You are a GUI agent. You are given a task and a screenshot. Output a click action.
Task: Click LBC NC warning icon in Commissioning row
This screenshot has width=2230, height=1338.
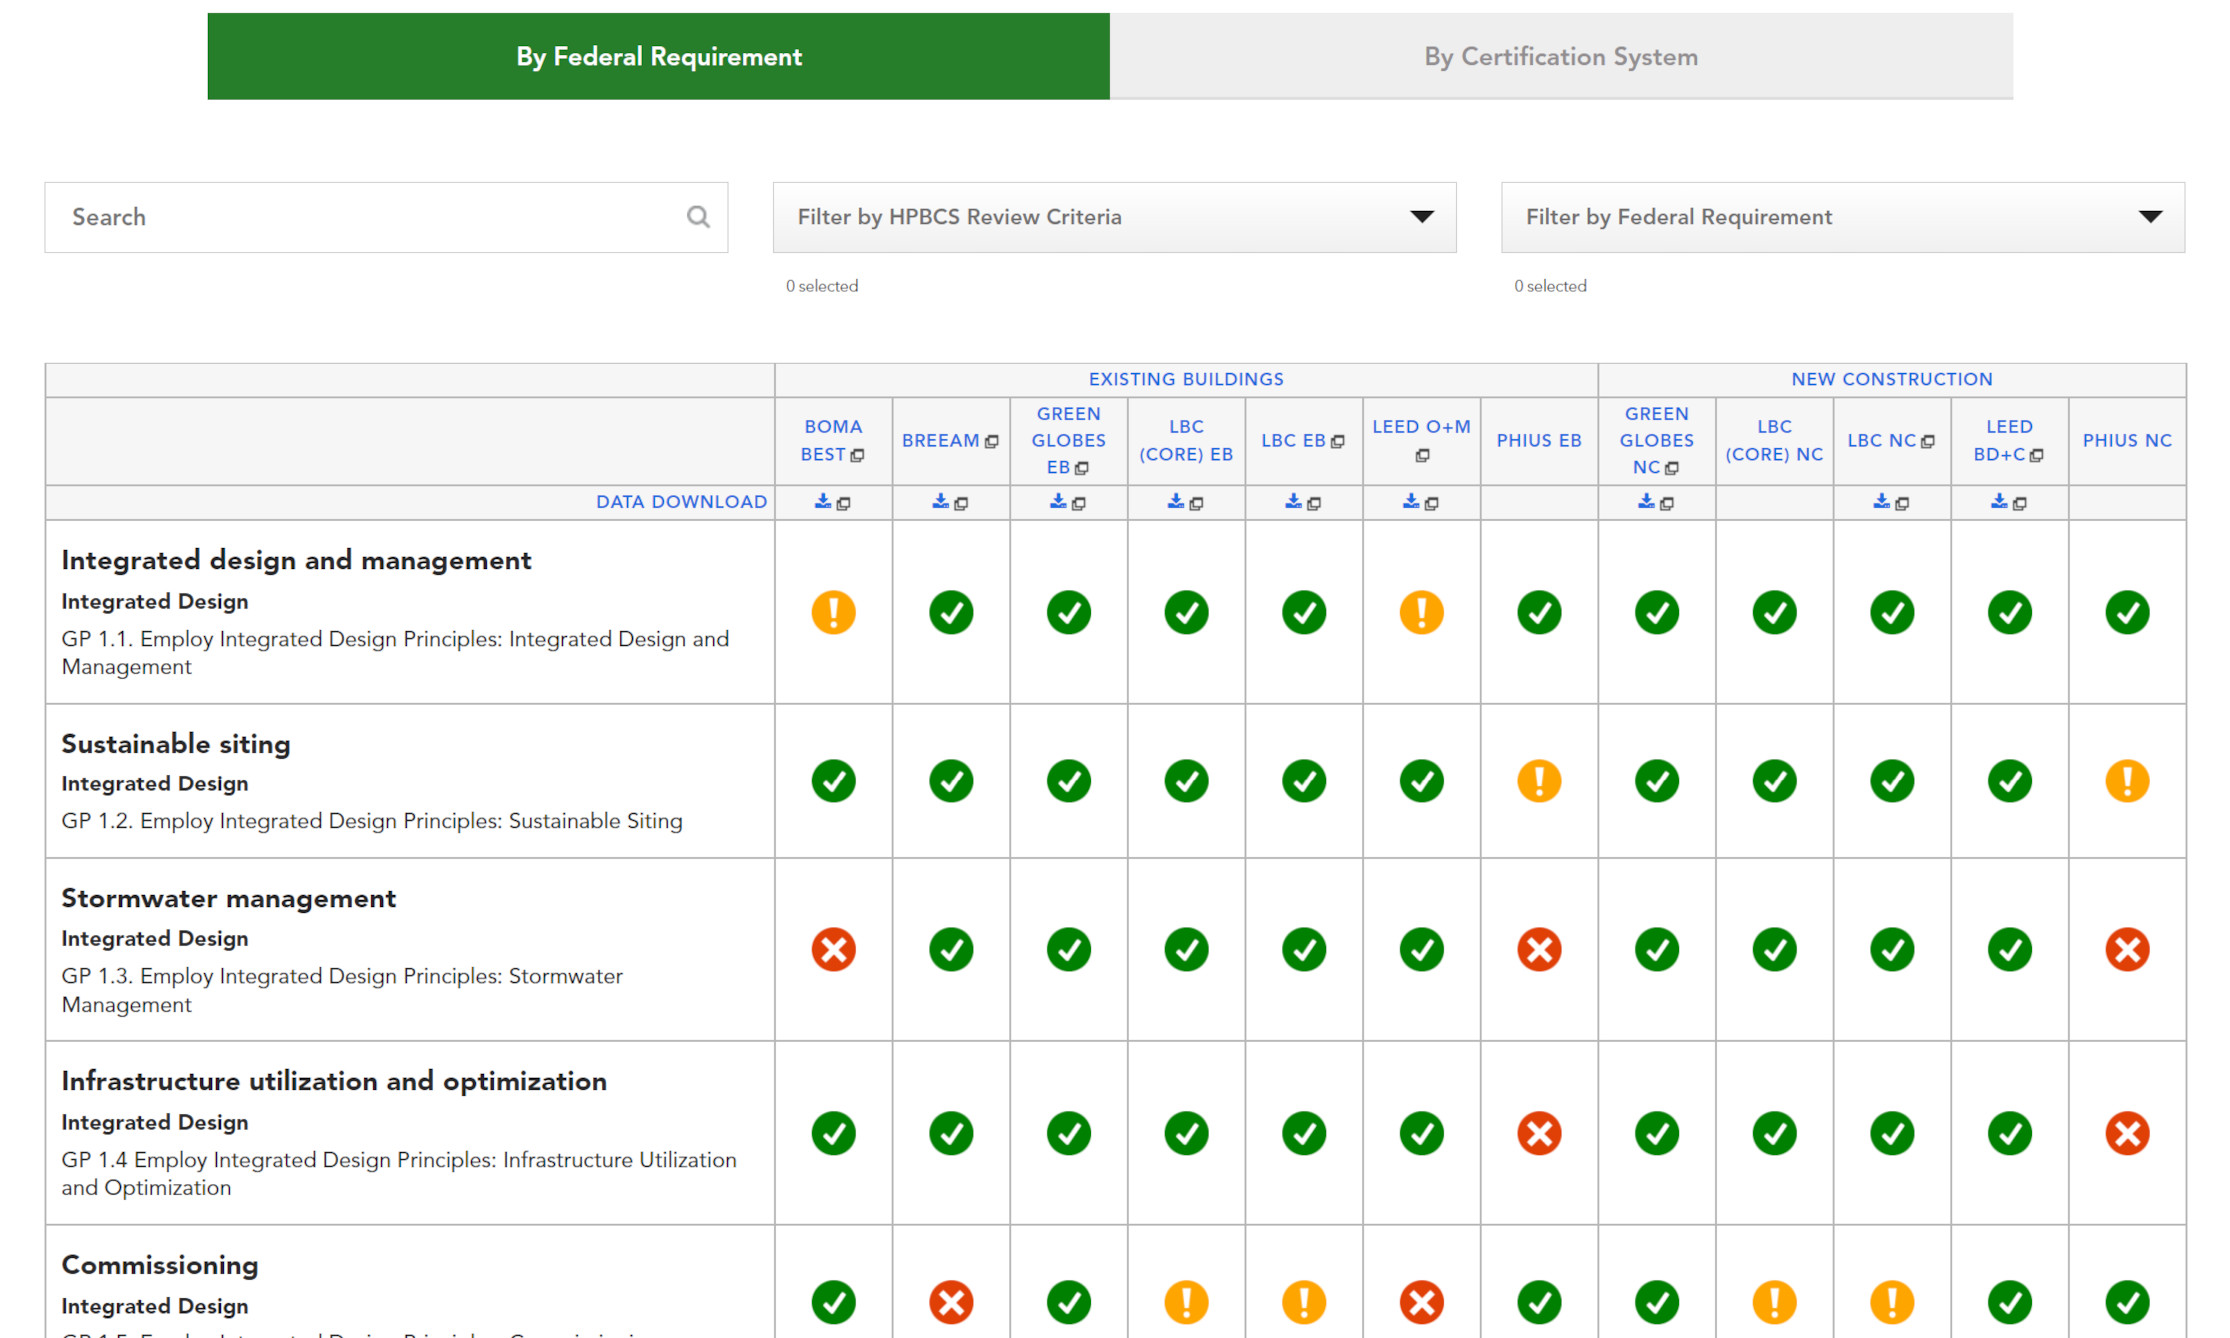(x=1892, y=1302)
